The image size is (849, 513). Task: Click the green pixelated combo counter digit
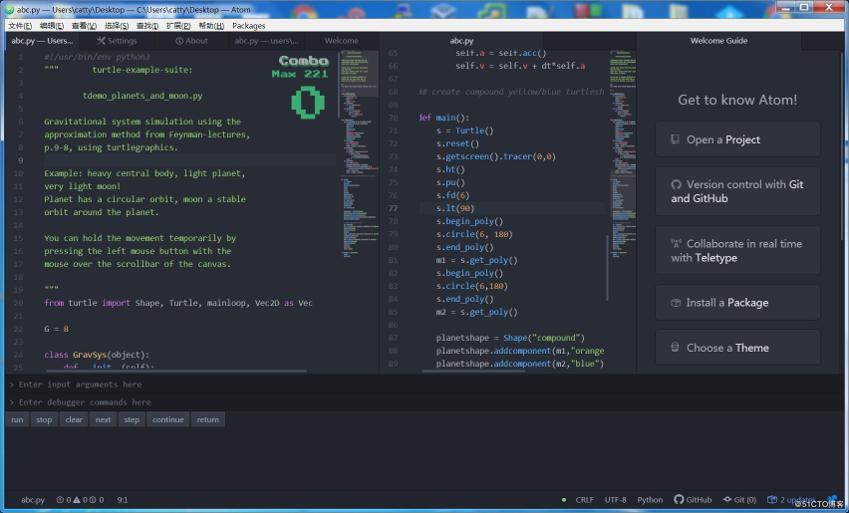tap(308, 102)
